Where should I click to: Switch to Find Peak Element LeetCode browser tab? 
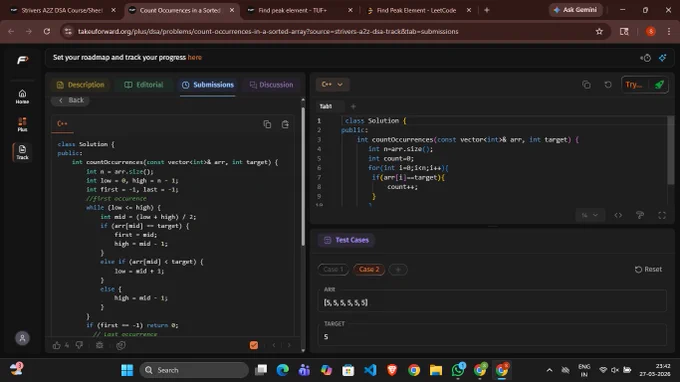coord(418,10)
